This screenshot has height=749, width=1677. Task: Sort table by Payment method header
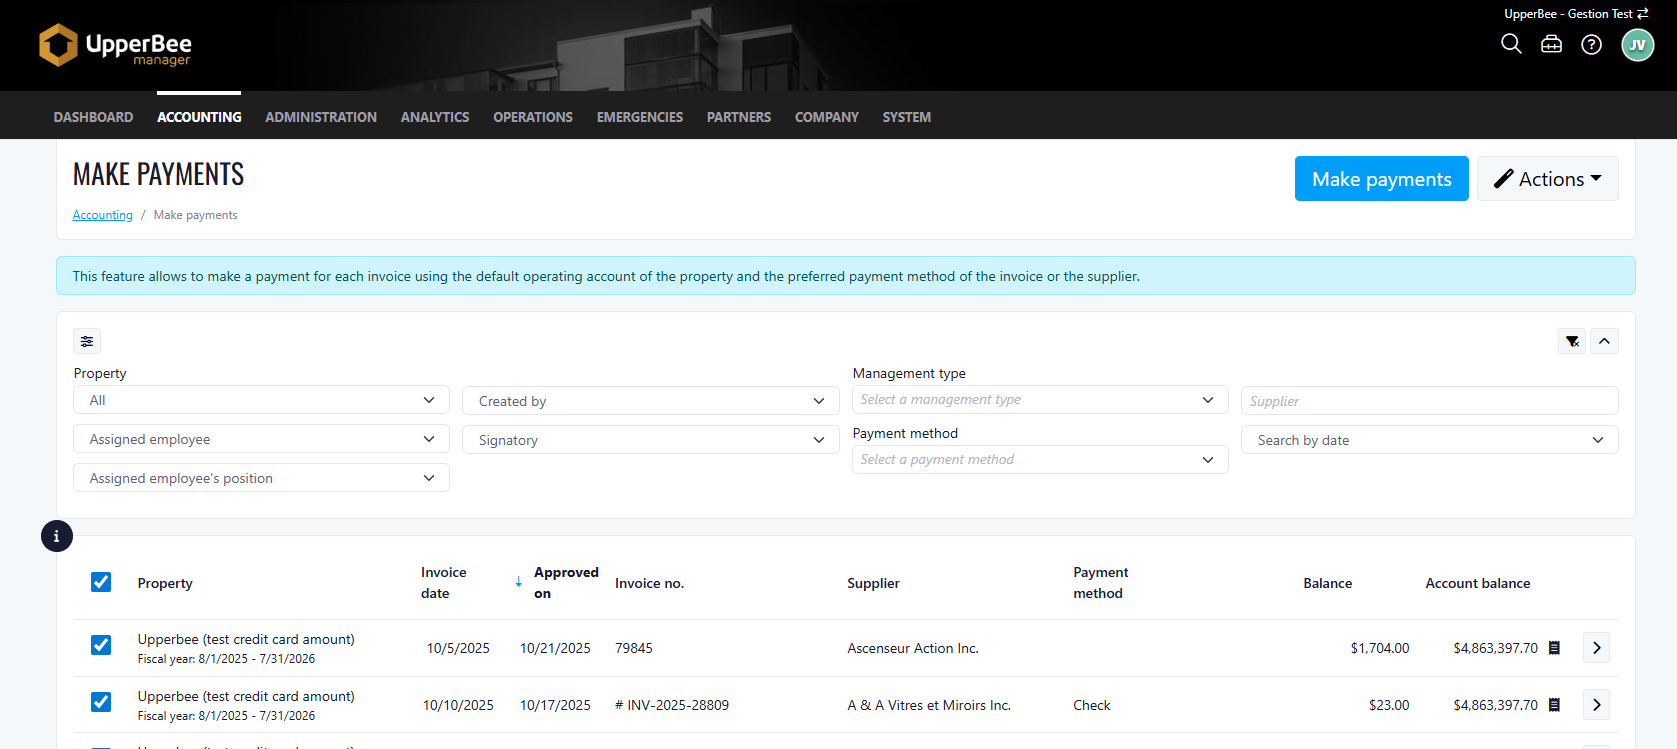tap(1100, 583)
